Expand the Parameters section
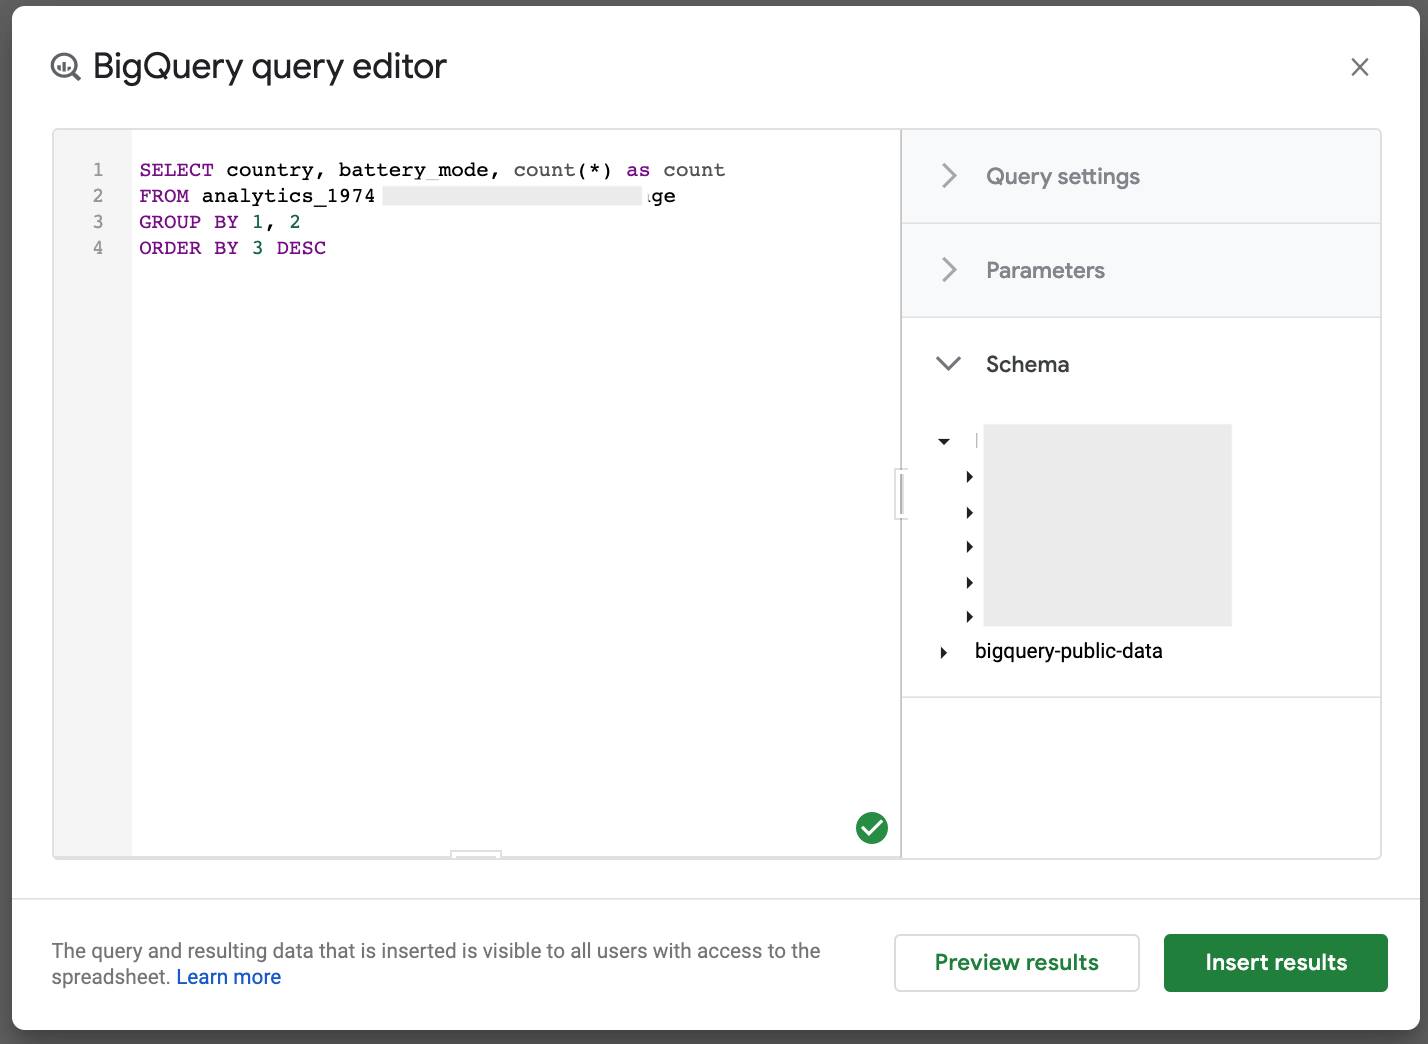The height and width of the screenshot is (1044, 1428). [x=1044, y=271]
